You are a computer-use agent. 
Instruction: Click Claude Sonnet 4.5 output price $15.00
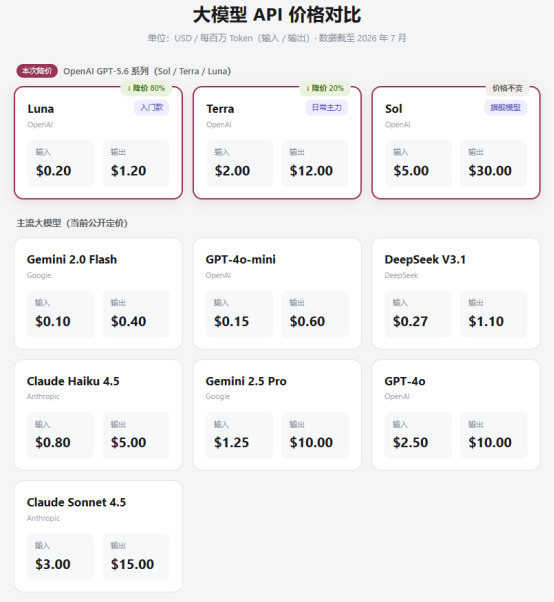(x=132, y=564)
